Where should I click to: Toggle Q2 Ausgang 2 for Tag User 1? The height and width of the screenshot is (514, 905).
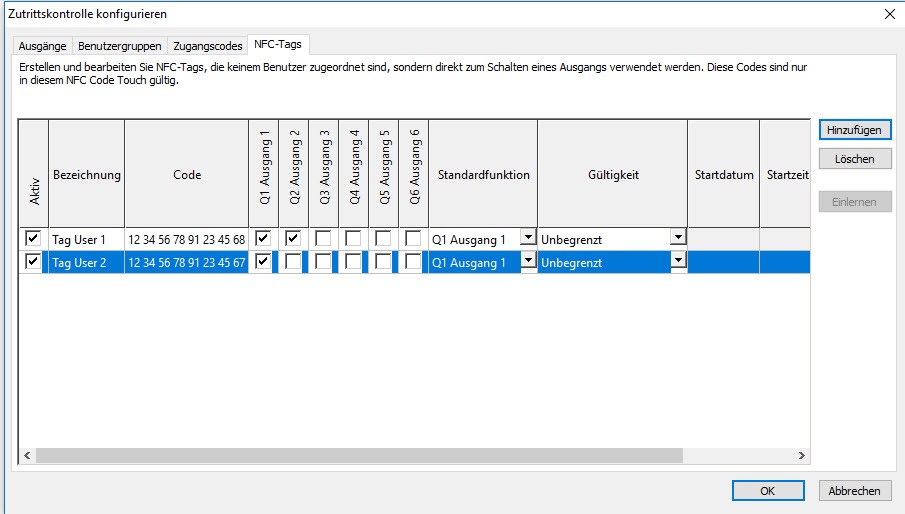point(293,238)
